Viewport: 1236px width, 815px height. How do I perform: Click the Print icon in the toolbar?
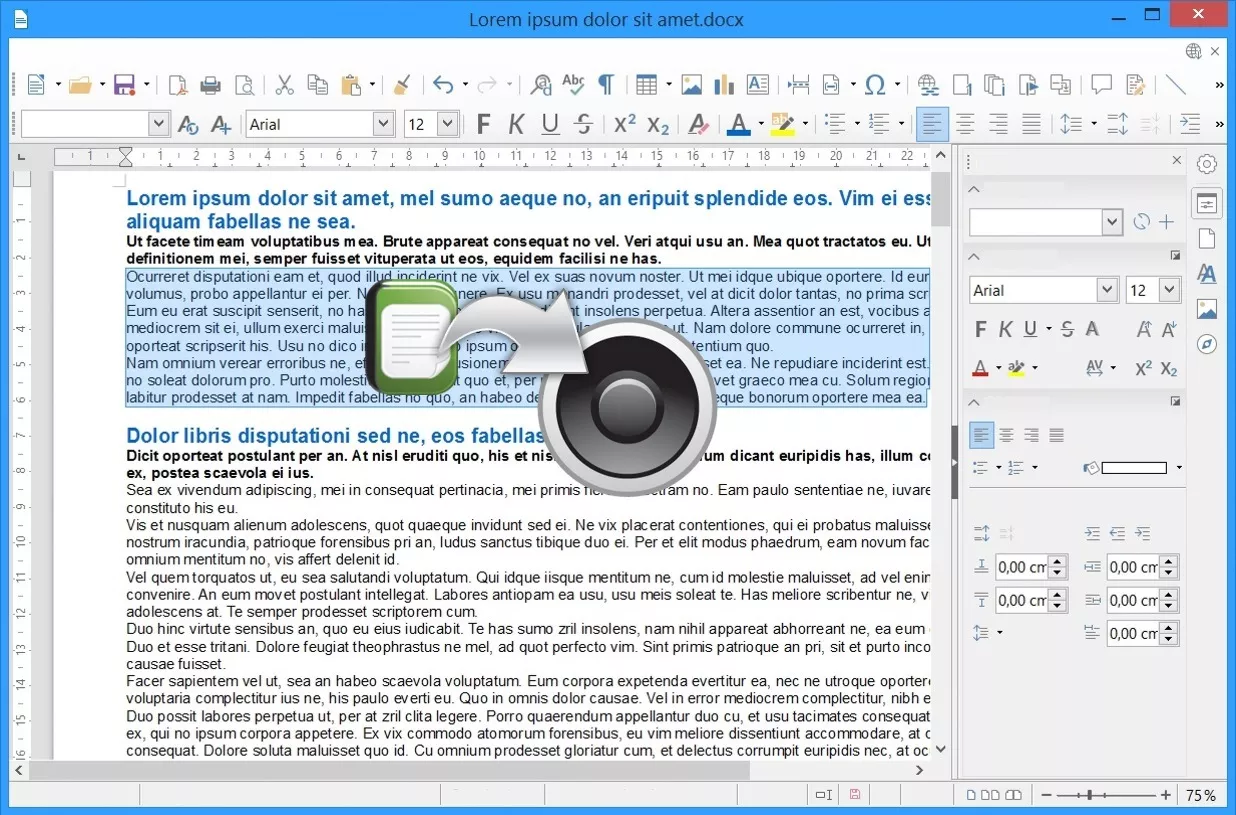coord(210,85)
